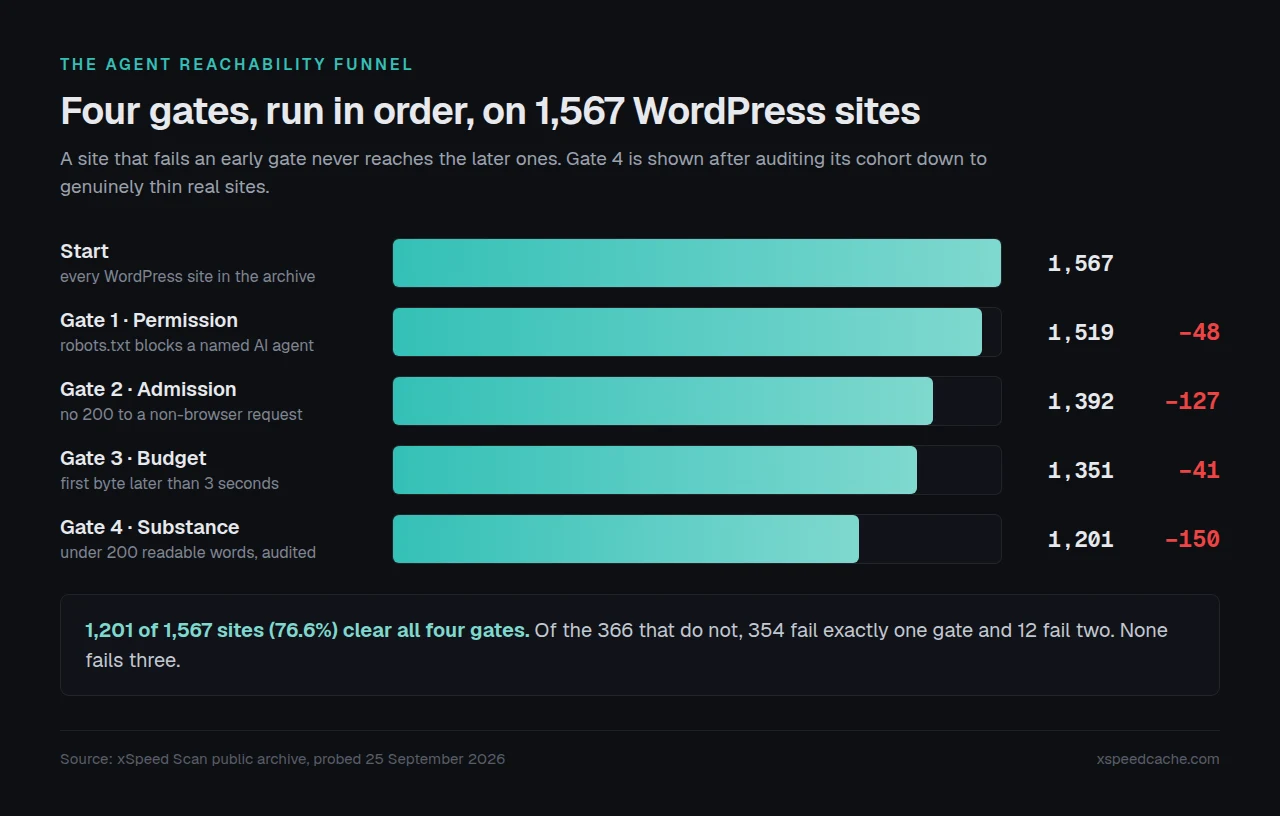Click the Gate 1 Permission funnel bar
This screenshot has width=1280, height=816.
(x=687, y=332)
